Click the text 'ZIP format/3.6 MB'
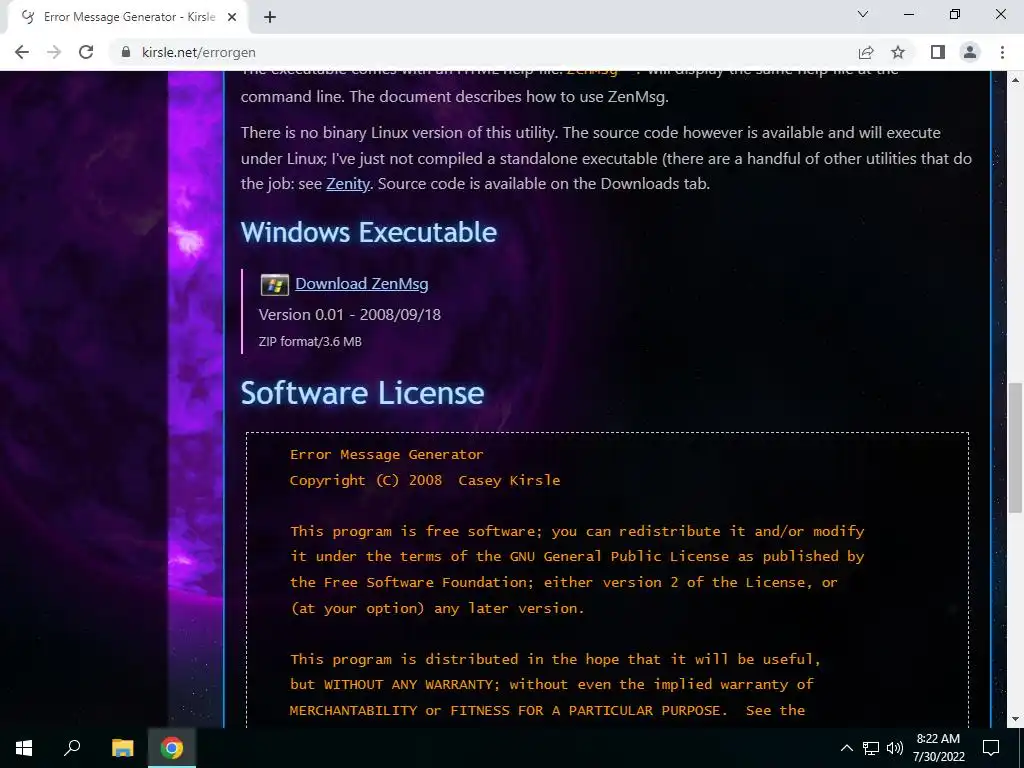Screen dimensions: 1024x768 pos(310,342)
